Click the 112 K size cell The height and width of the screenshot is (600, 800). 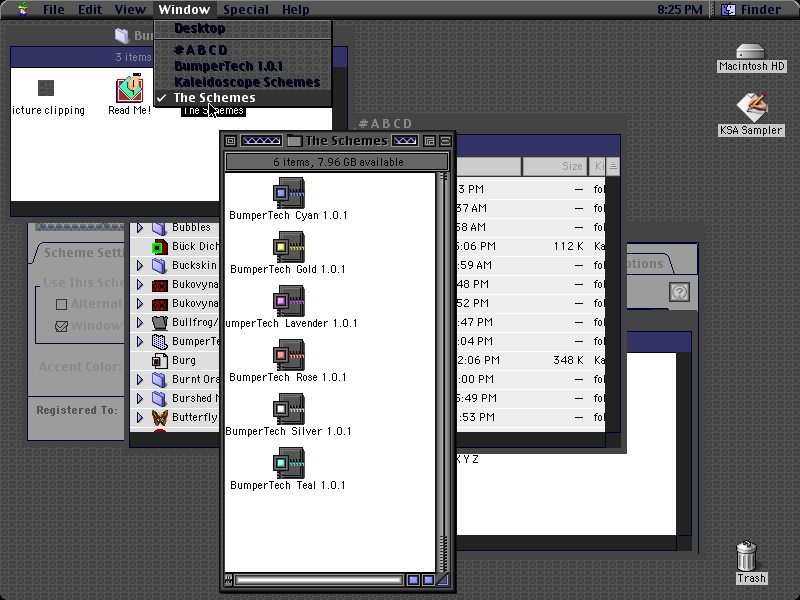[568, 246]
